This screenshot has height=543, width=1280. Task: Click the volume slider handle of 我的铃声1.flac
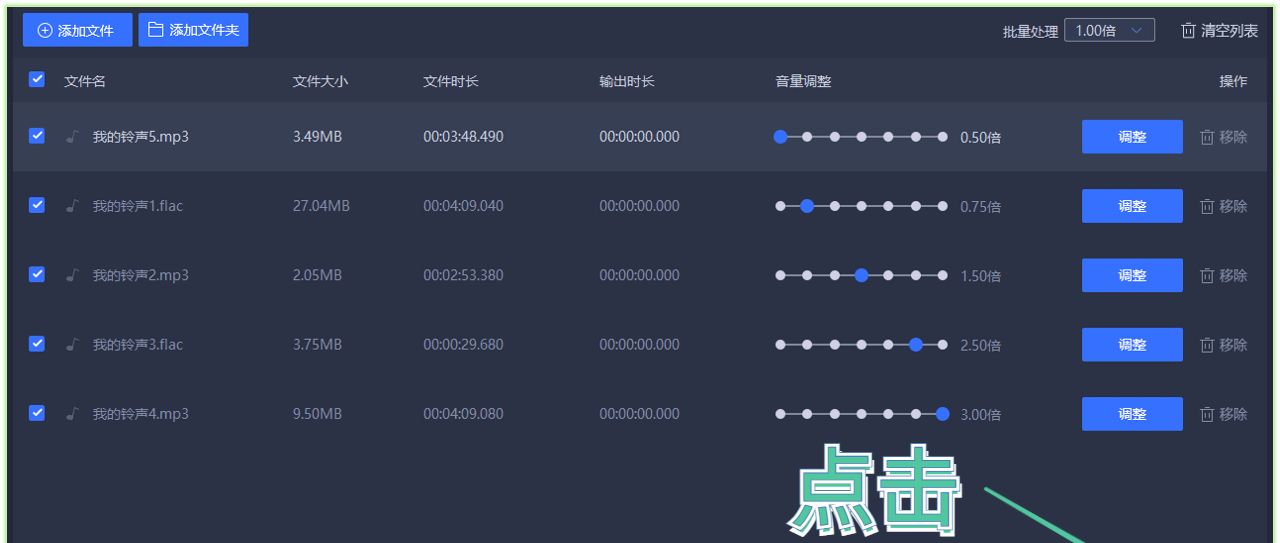coord(808,206)
